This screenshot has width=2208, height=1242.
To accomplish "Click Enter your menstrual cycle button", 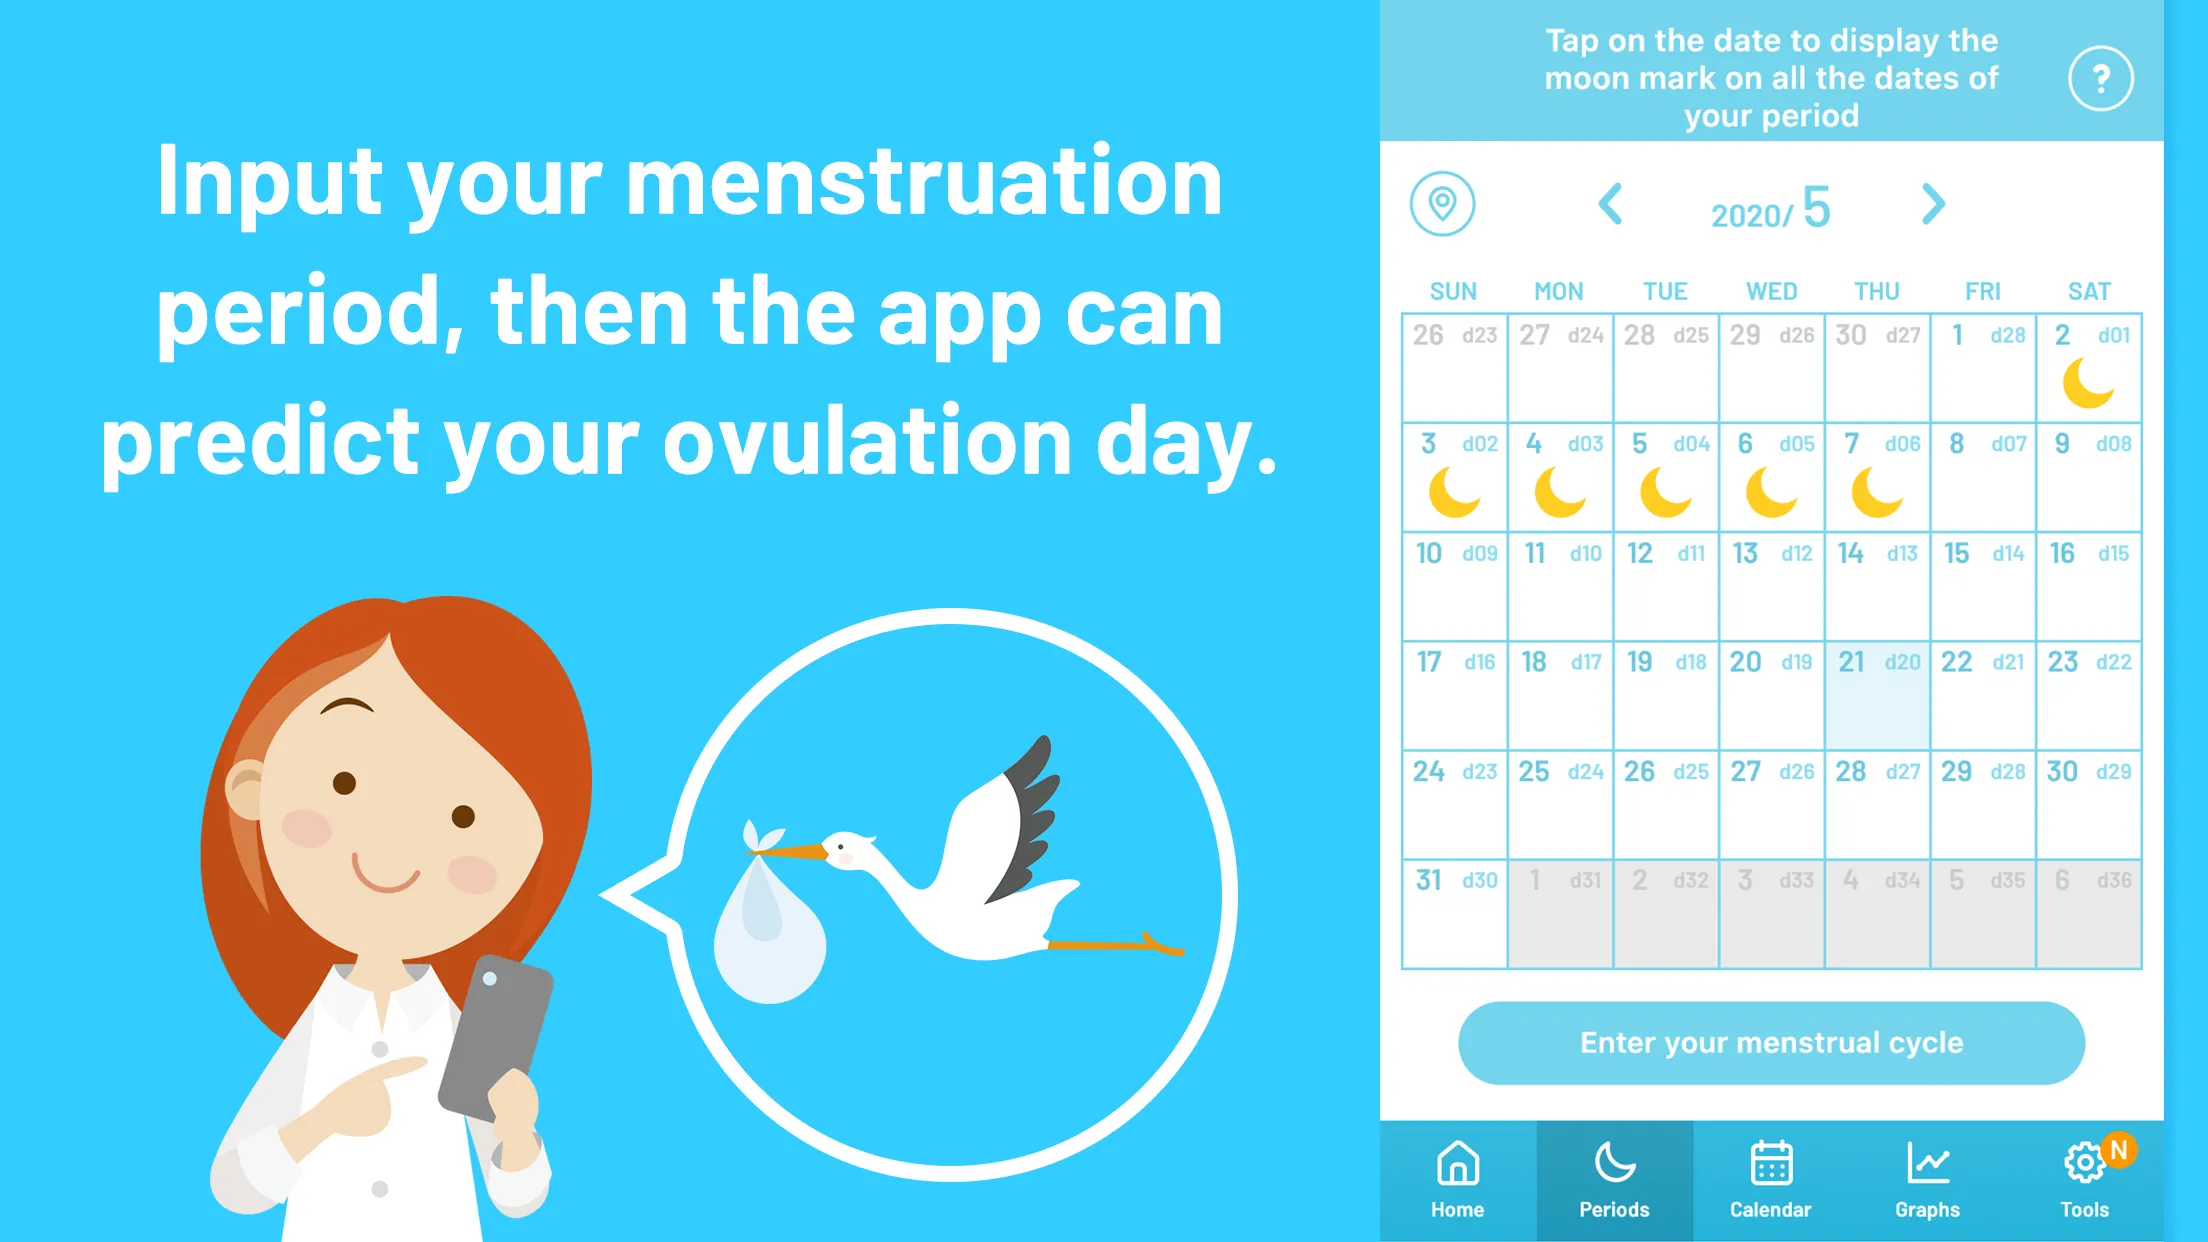I will 1771,1042.
